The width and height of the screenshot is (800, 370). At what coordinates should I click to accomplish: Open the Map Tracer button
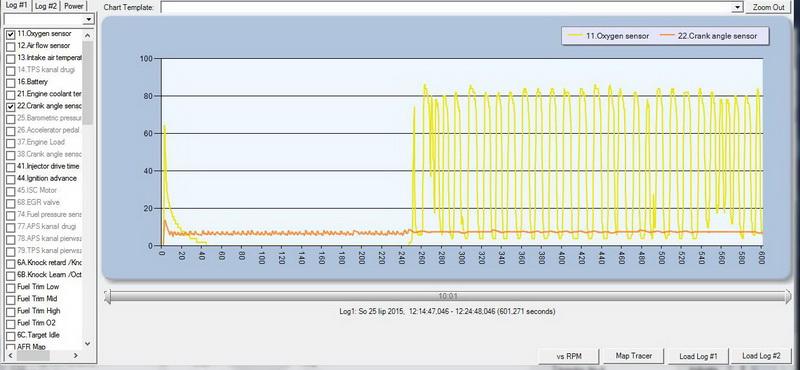pyautogui.click(x=633, y=356)
